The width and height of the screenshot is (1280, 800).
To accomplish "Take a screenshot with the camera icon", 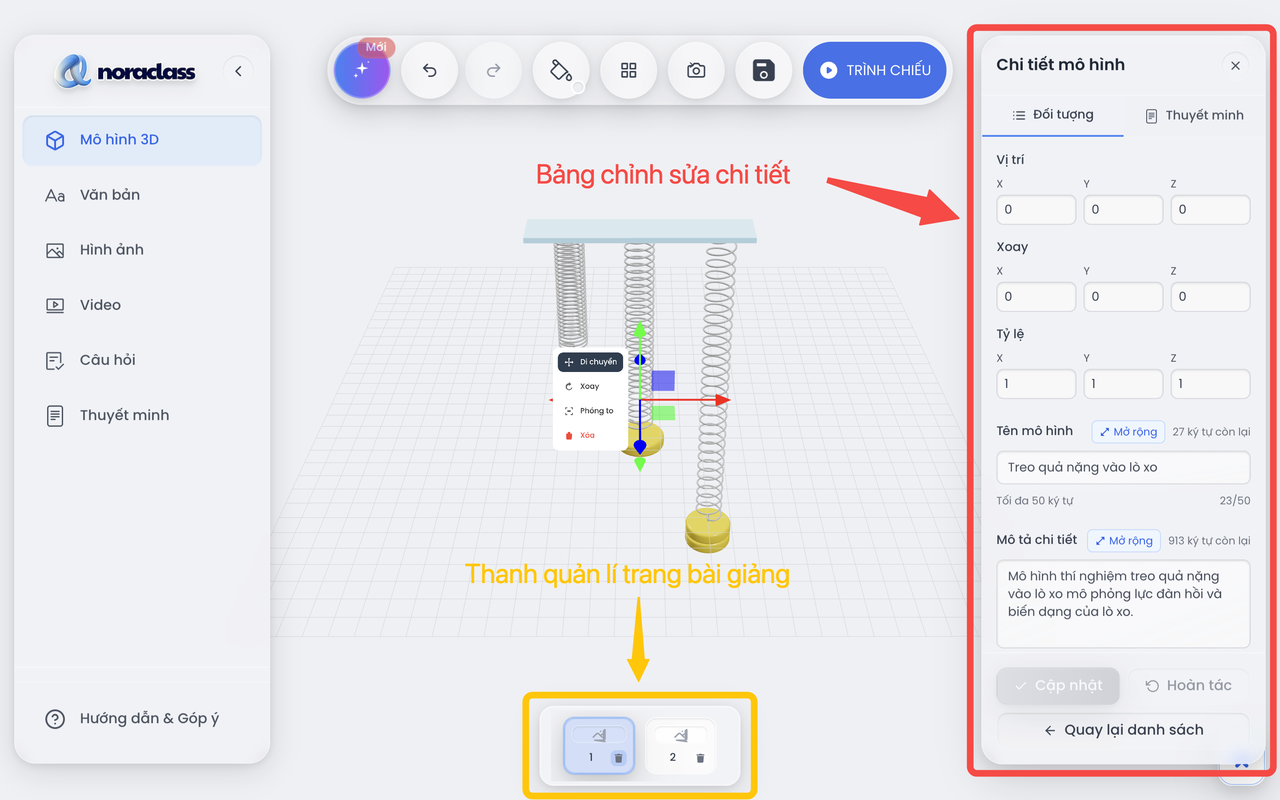I will coord(696,70).
